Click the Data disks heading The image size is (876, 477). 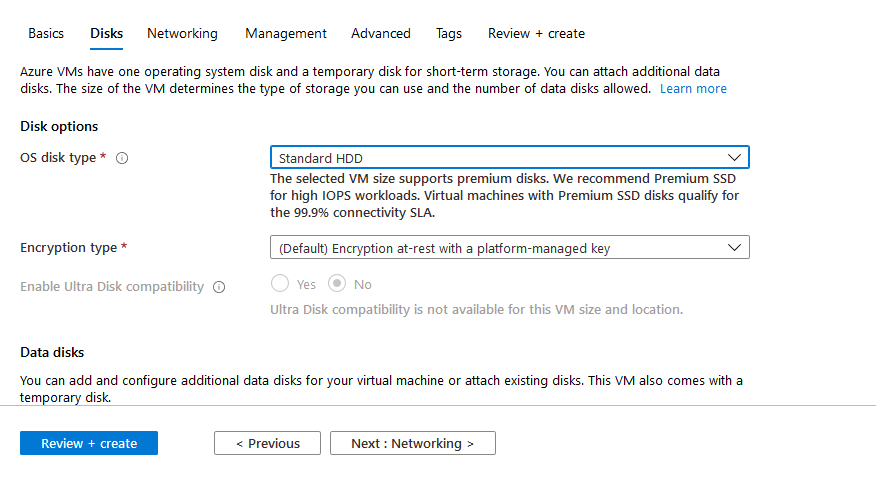tap(52, 352)
